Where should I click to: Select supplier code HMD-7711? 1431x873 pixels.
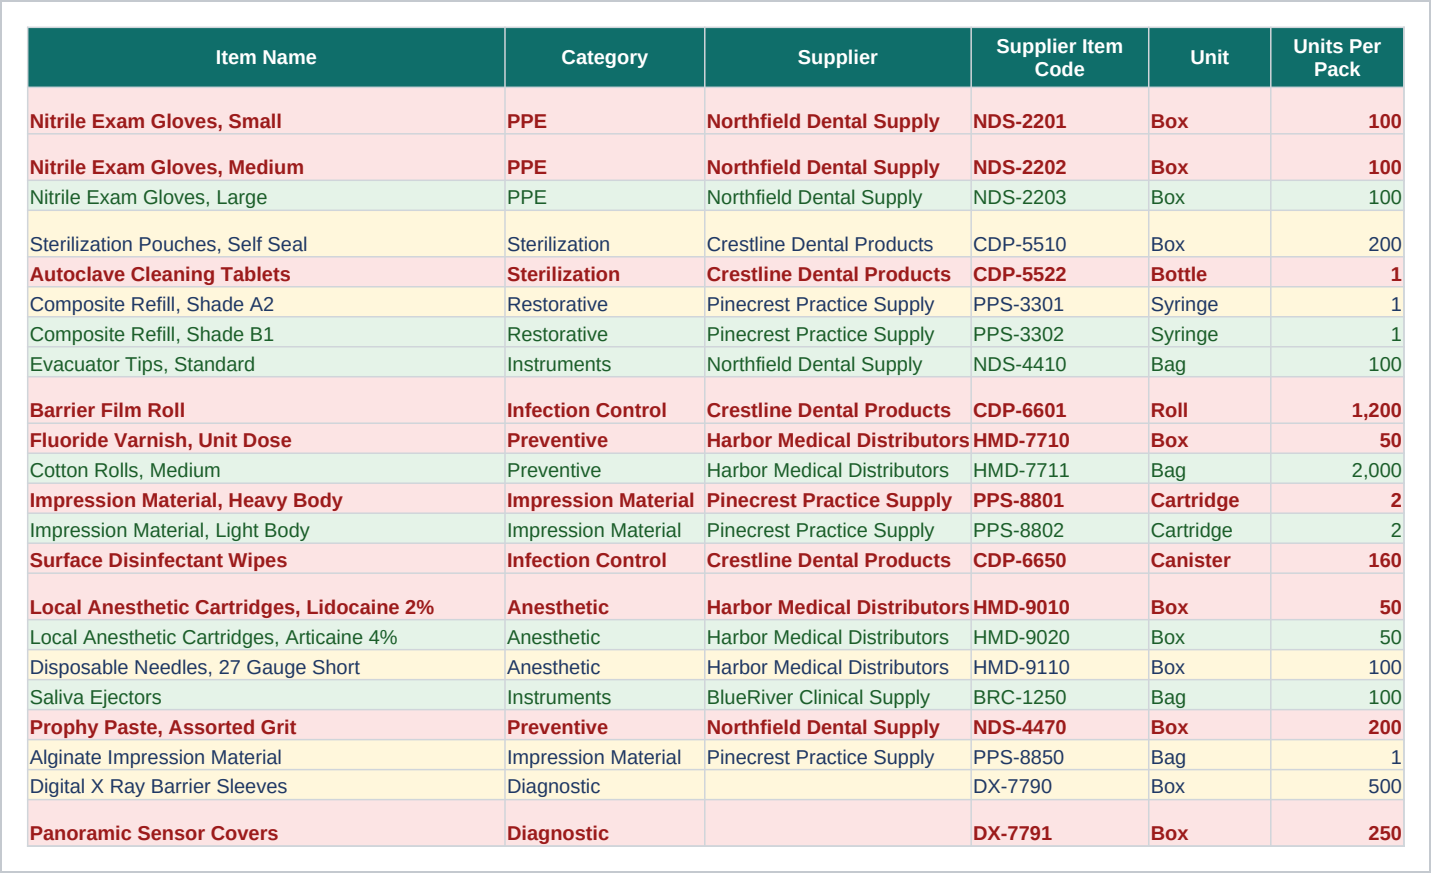pyautogui.click(x=1060, y=470)
